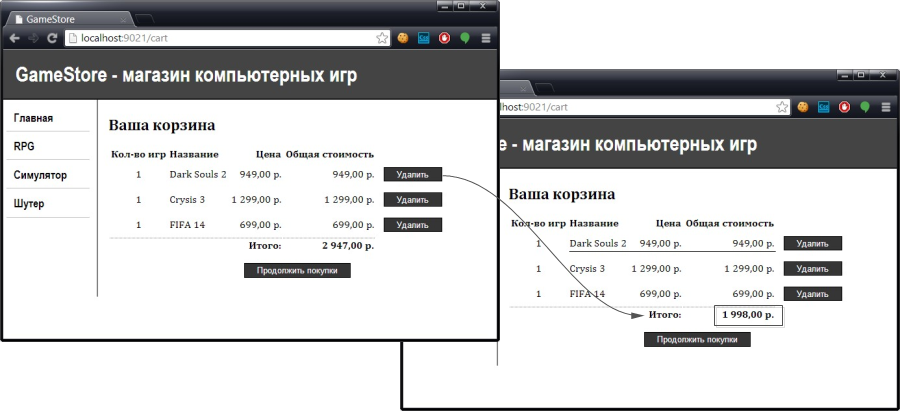Remove FIFA 14 with Удалить in the front window
900x411 pixels.
413,225
